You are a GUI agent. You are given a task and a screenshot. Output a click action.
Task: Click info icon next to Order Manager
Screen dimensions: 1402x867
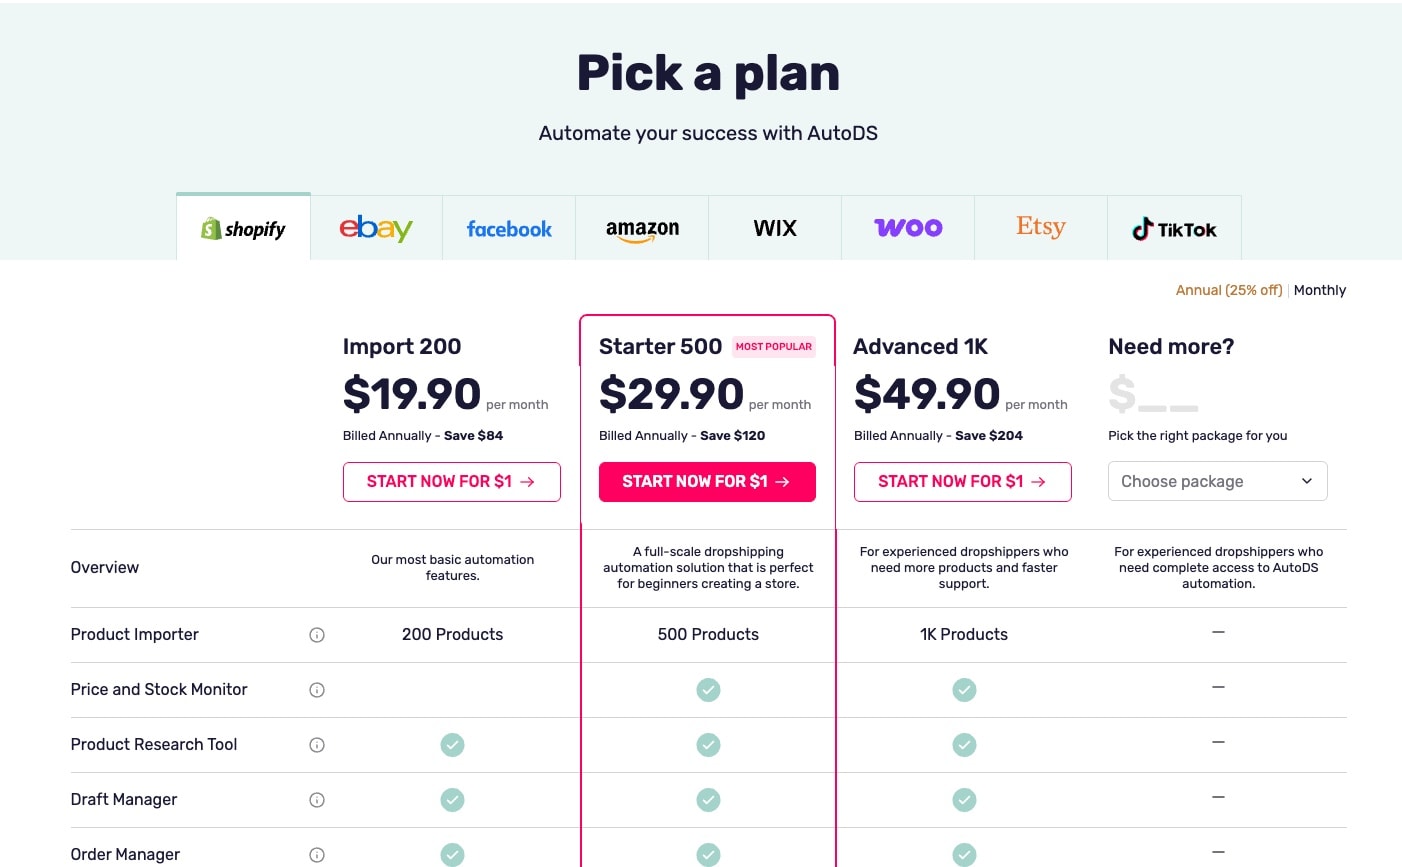[317, 854]
